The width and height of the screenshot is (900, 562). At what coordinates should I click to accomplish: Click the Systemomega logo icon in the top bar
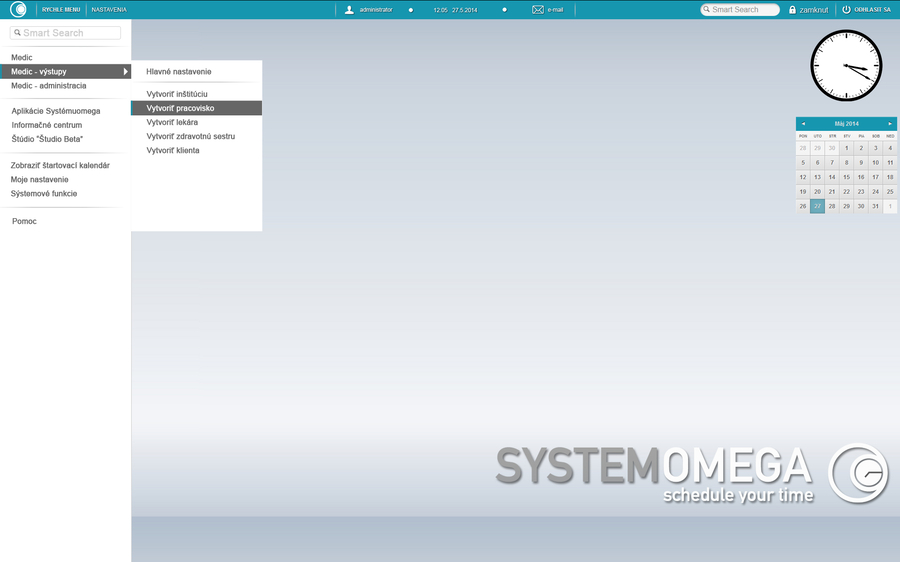[x=17, y=9]
